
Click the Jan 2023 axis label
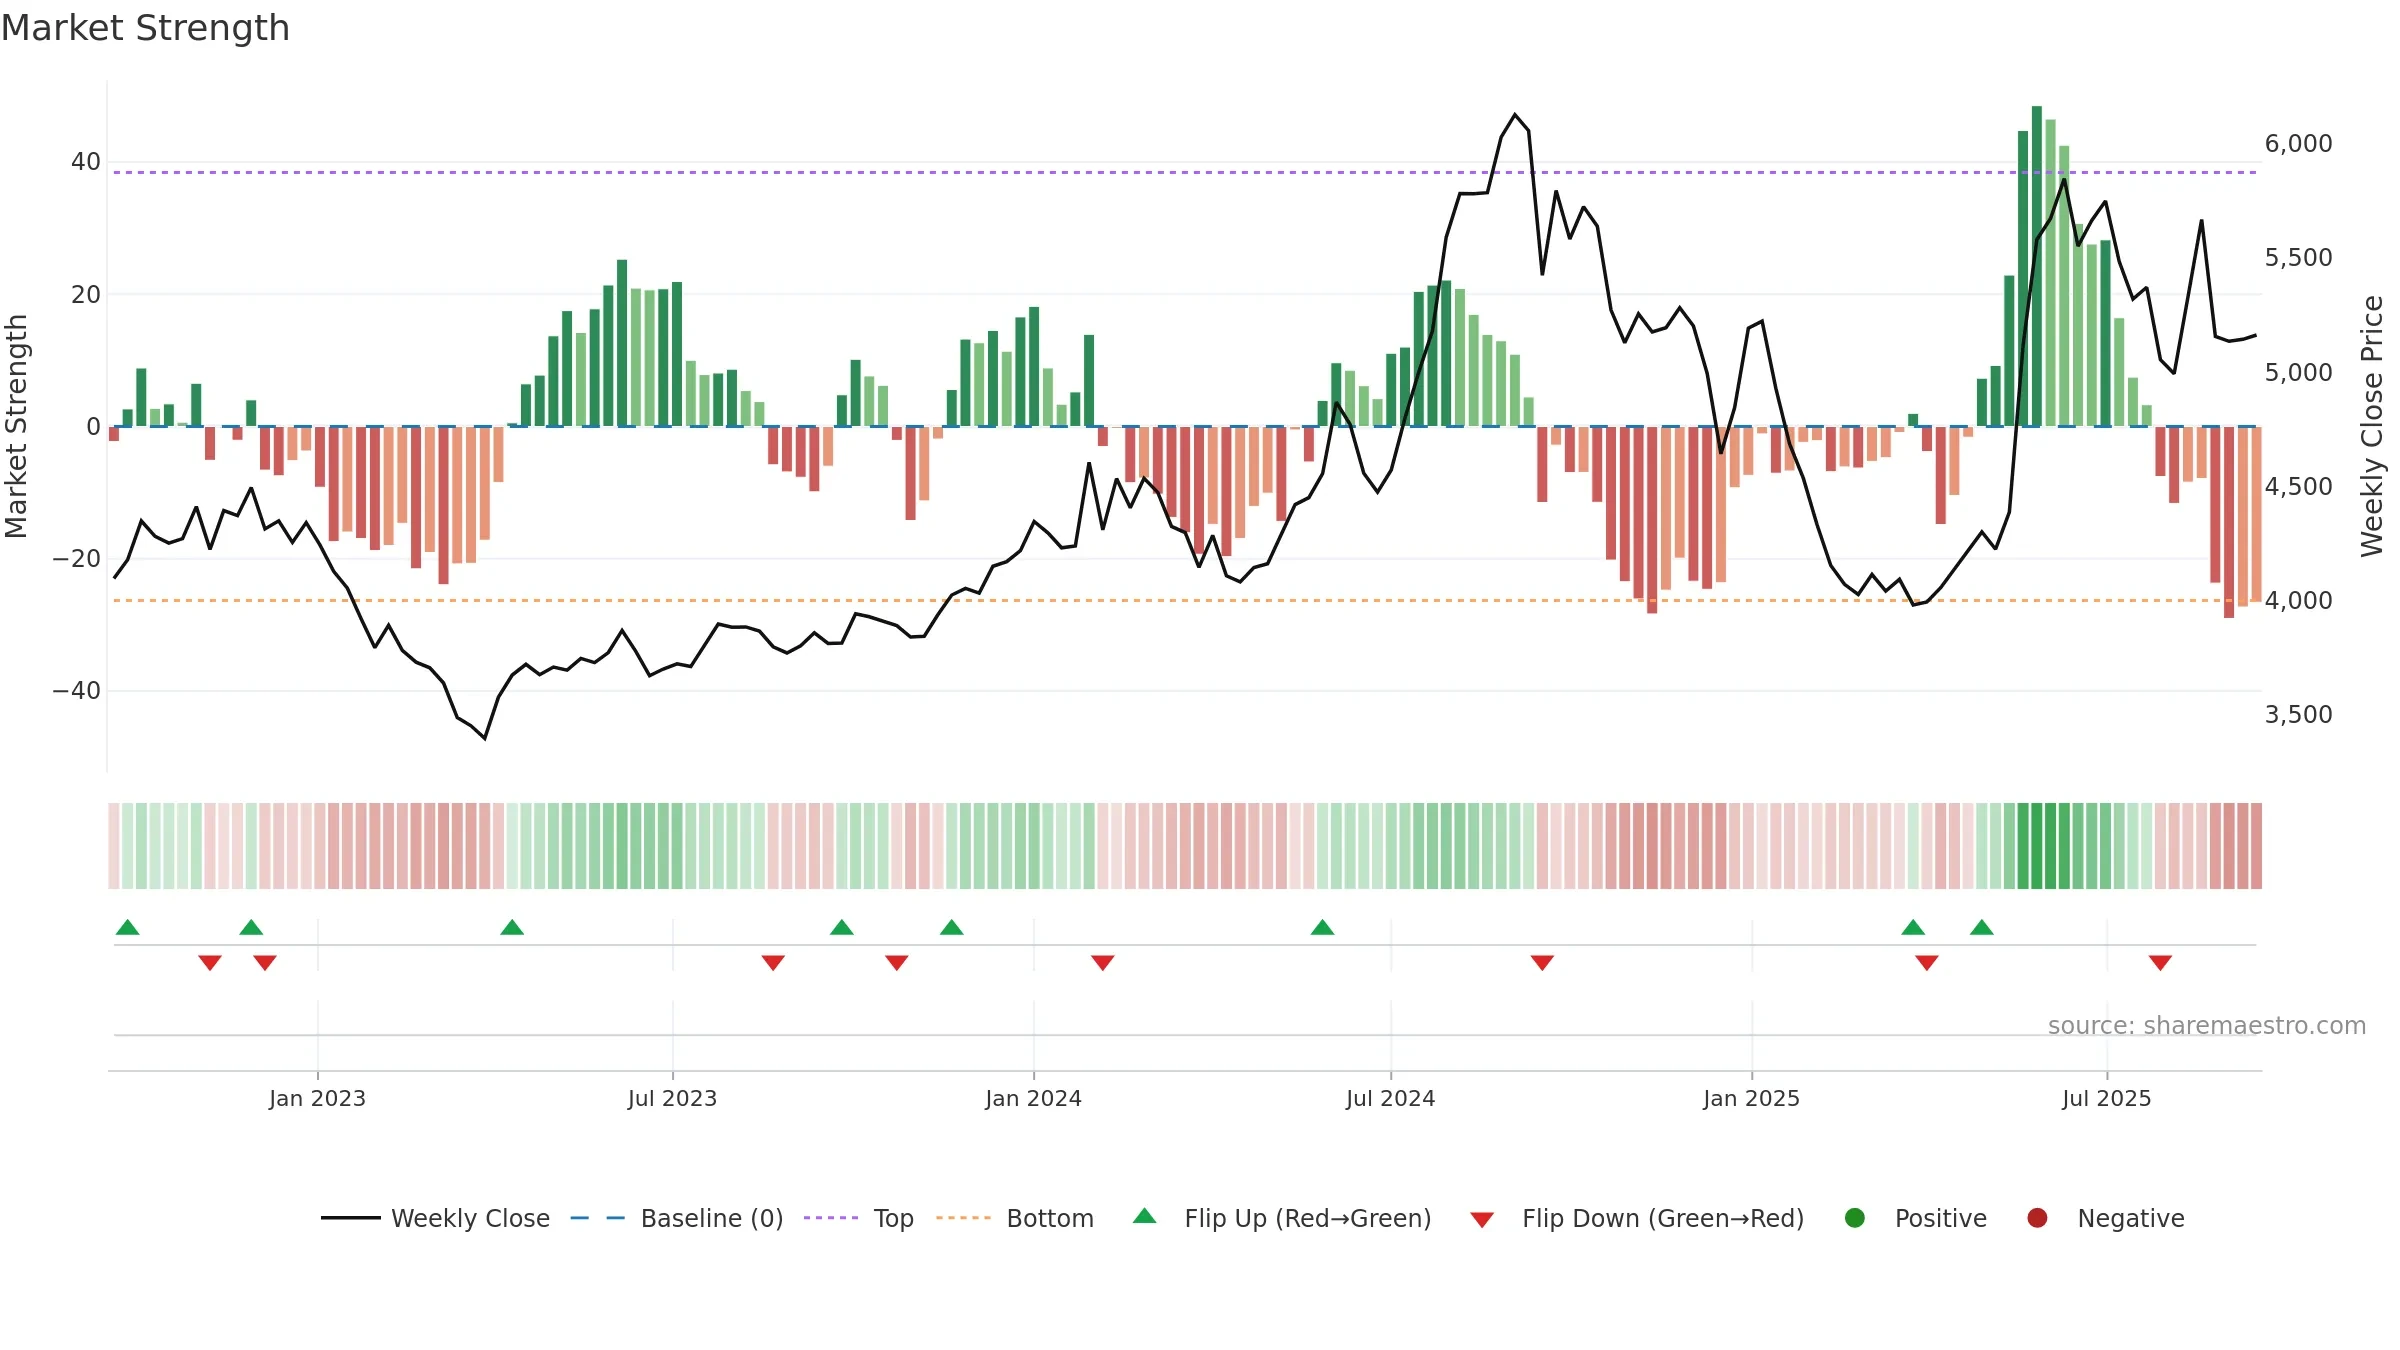pyautogui.click(x=317, y=1098)
